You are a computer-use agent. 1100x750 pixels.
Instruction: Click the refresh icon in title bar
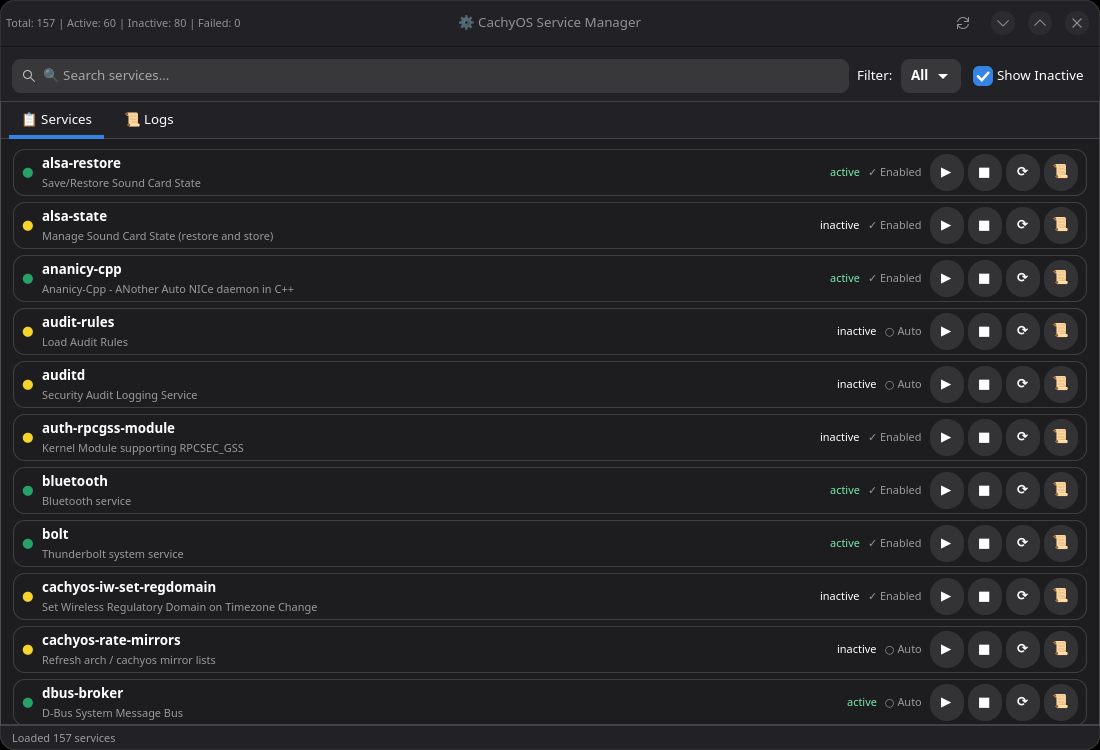click(x=963, y=23)
